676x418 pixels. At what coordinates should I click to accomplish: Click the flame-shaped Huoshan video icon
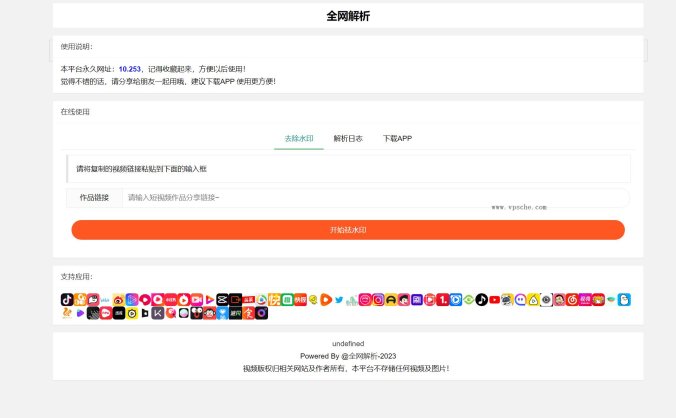click(x=184, y=299)
